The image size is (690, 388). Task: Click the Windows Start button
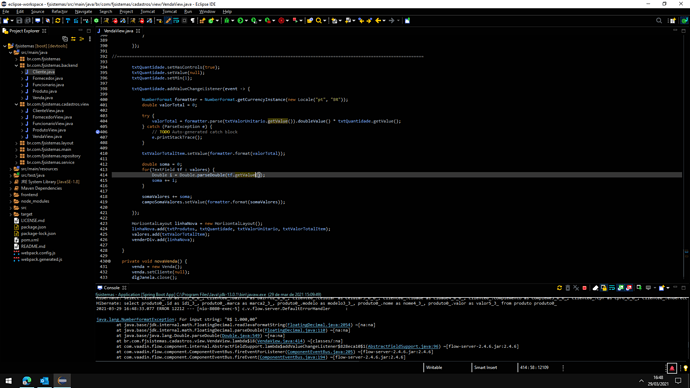(x=8, y=381)
